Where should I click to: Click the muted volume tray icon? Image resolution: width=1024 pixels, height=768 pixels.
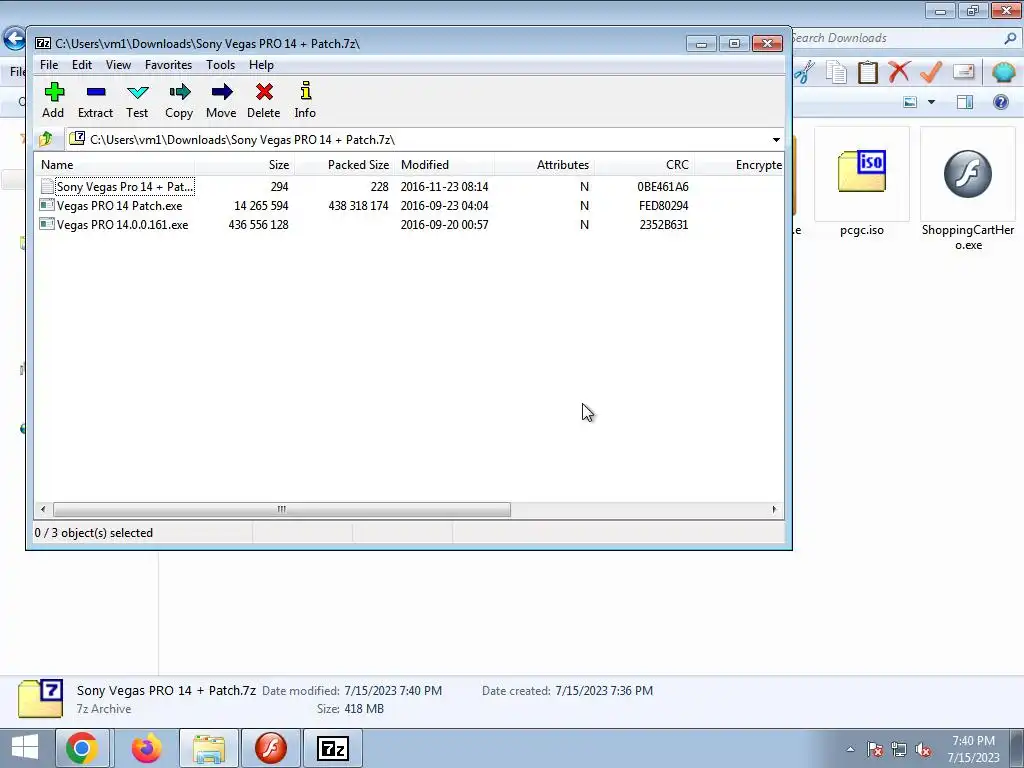(x=923, y=750)
